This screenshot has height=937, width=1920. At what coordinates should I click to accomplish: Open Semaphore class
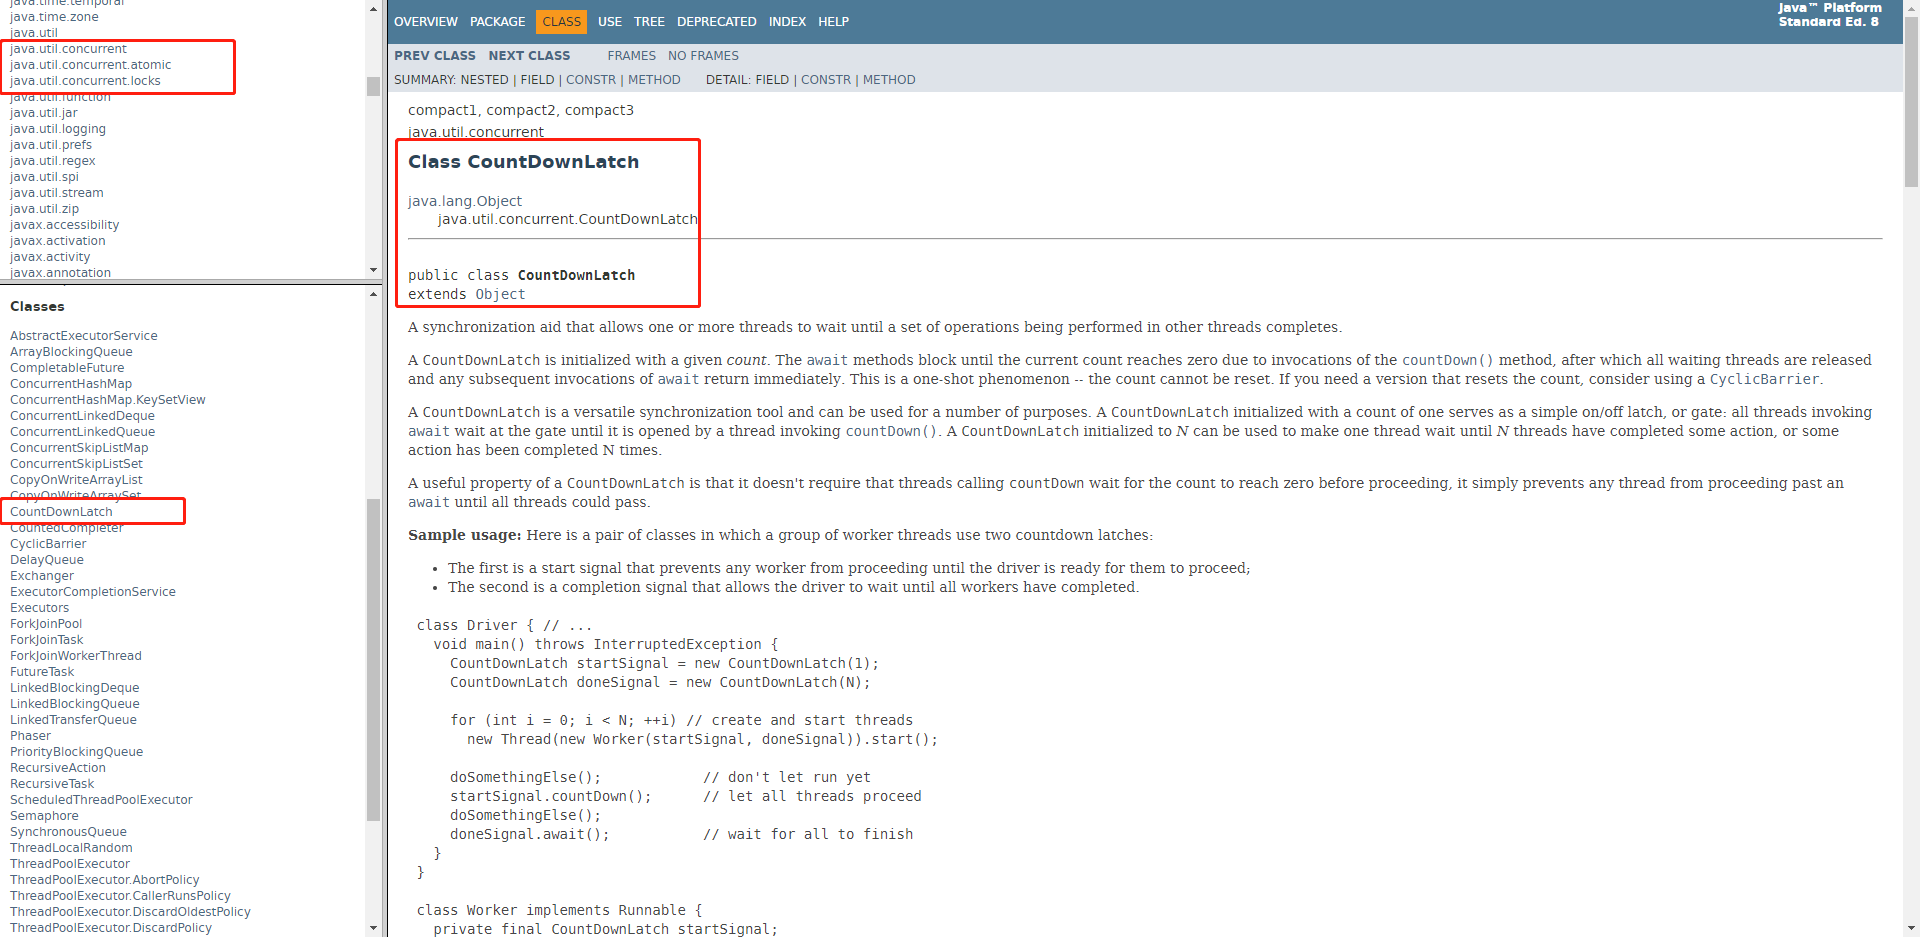[44, 816]
